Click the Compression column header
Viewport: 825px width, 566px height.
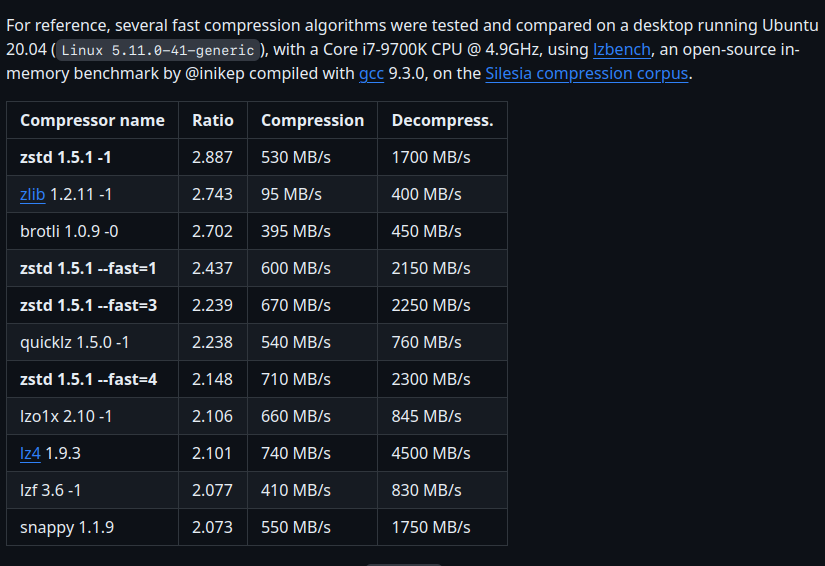coord(312,120)
